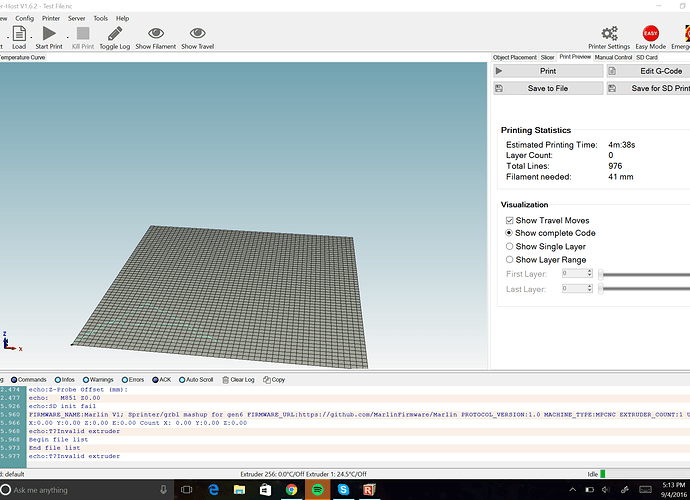This screenshot has width=690, height=500.
Task: Open Windows Store from the taskbar
Action: pos(265,489)
